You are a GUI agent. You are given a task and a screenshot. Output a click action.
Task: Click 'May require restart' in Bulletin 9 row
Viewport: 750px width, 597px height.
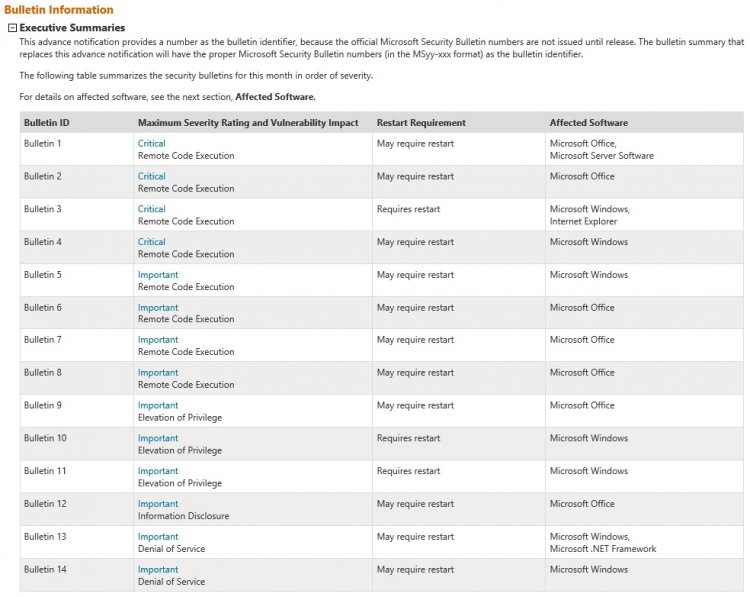coord(415,406)
